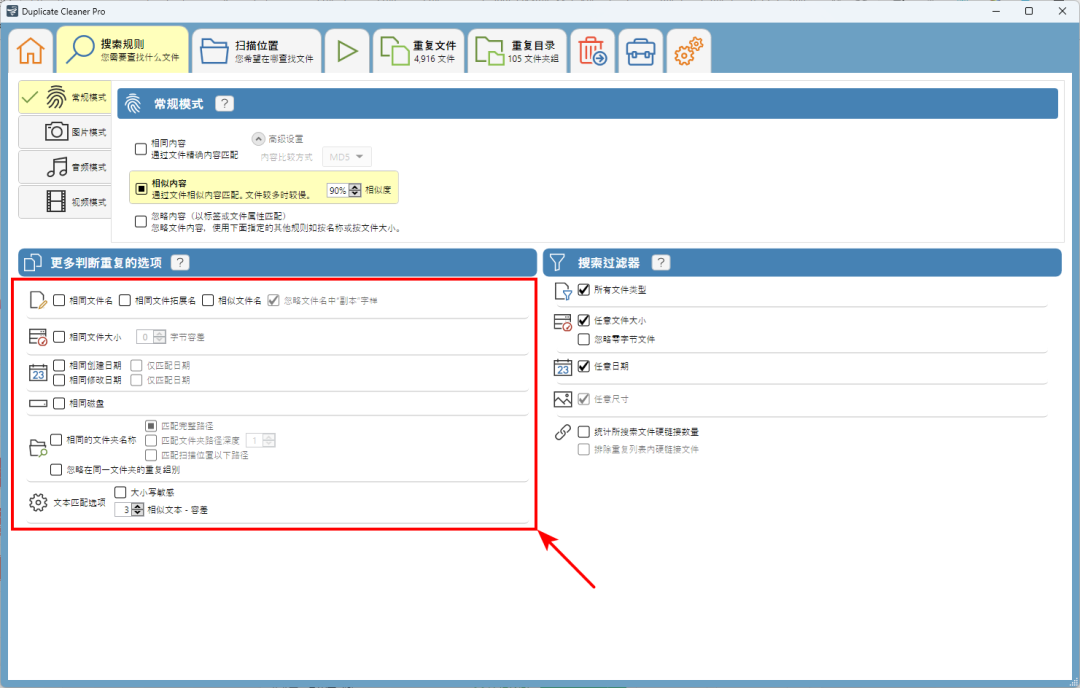The width and height of the screenshot is (1080, 688).
Task: Open help for 常规模式 header
Action: point(225,104)
